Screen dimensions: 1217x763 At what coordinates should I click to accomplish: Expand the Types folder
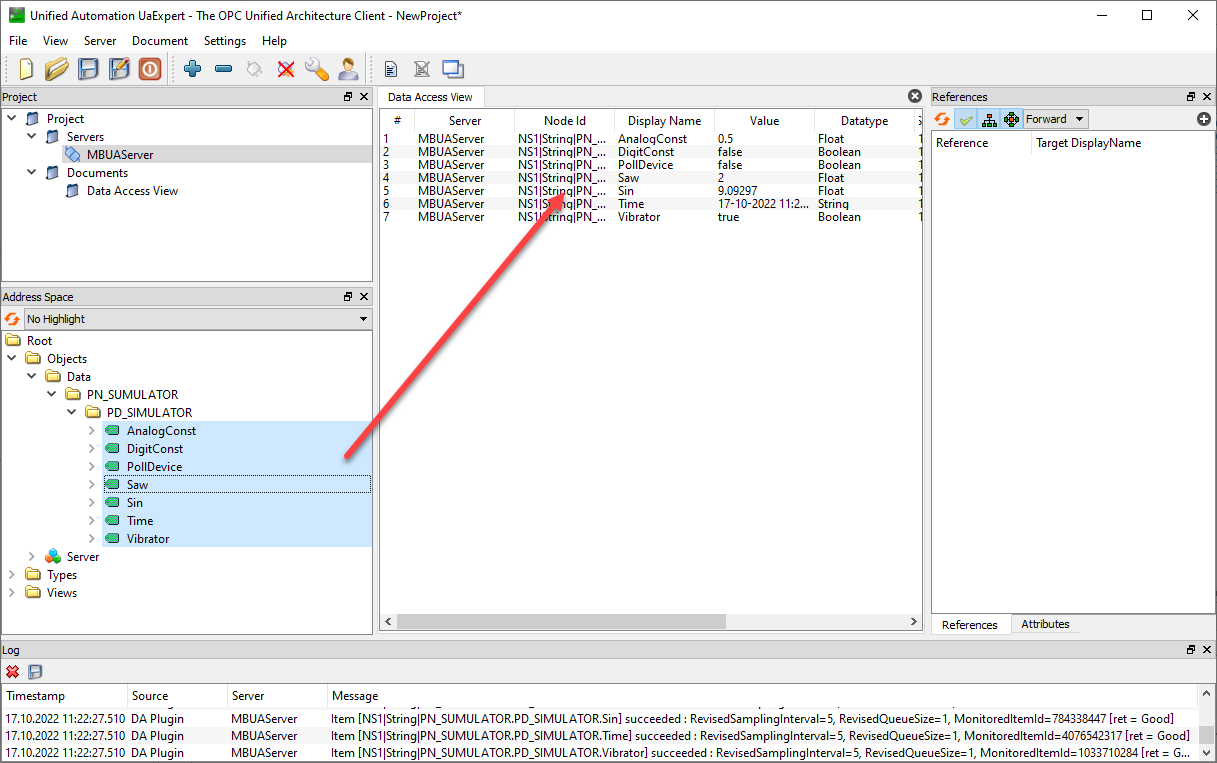[12, 575]
